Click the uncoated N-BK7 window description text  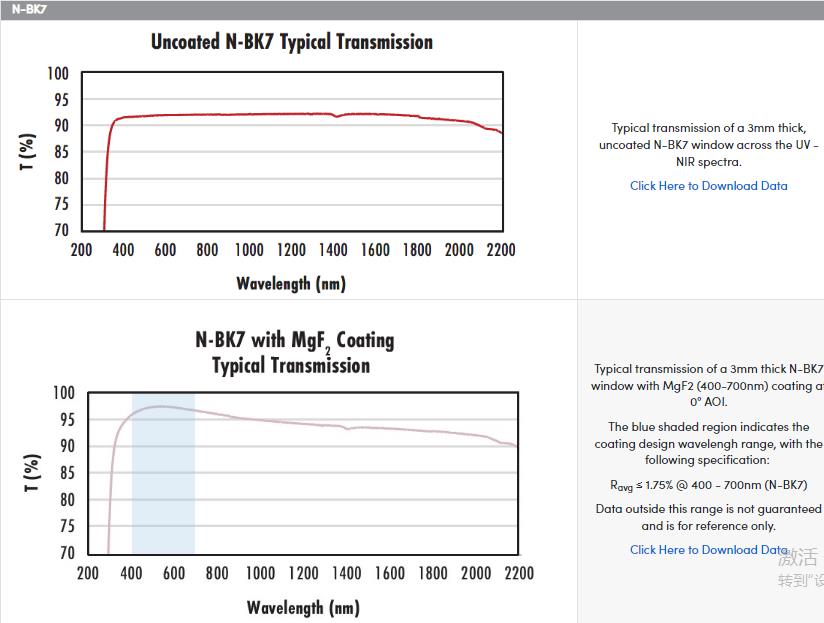[708, 144]
